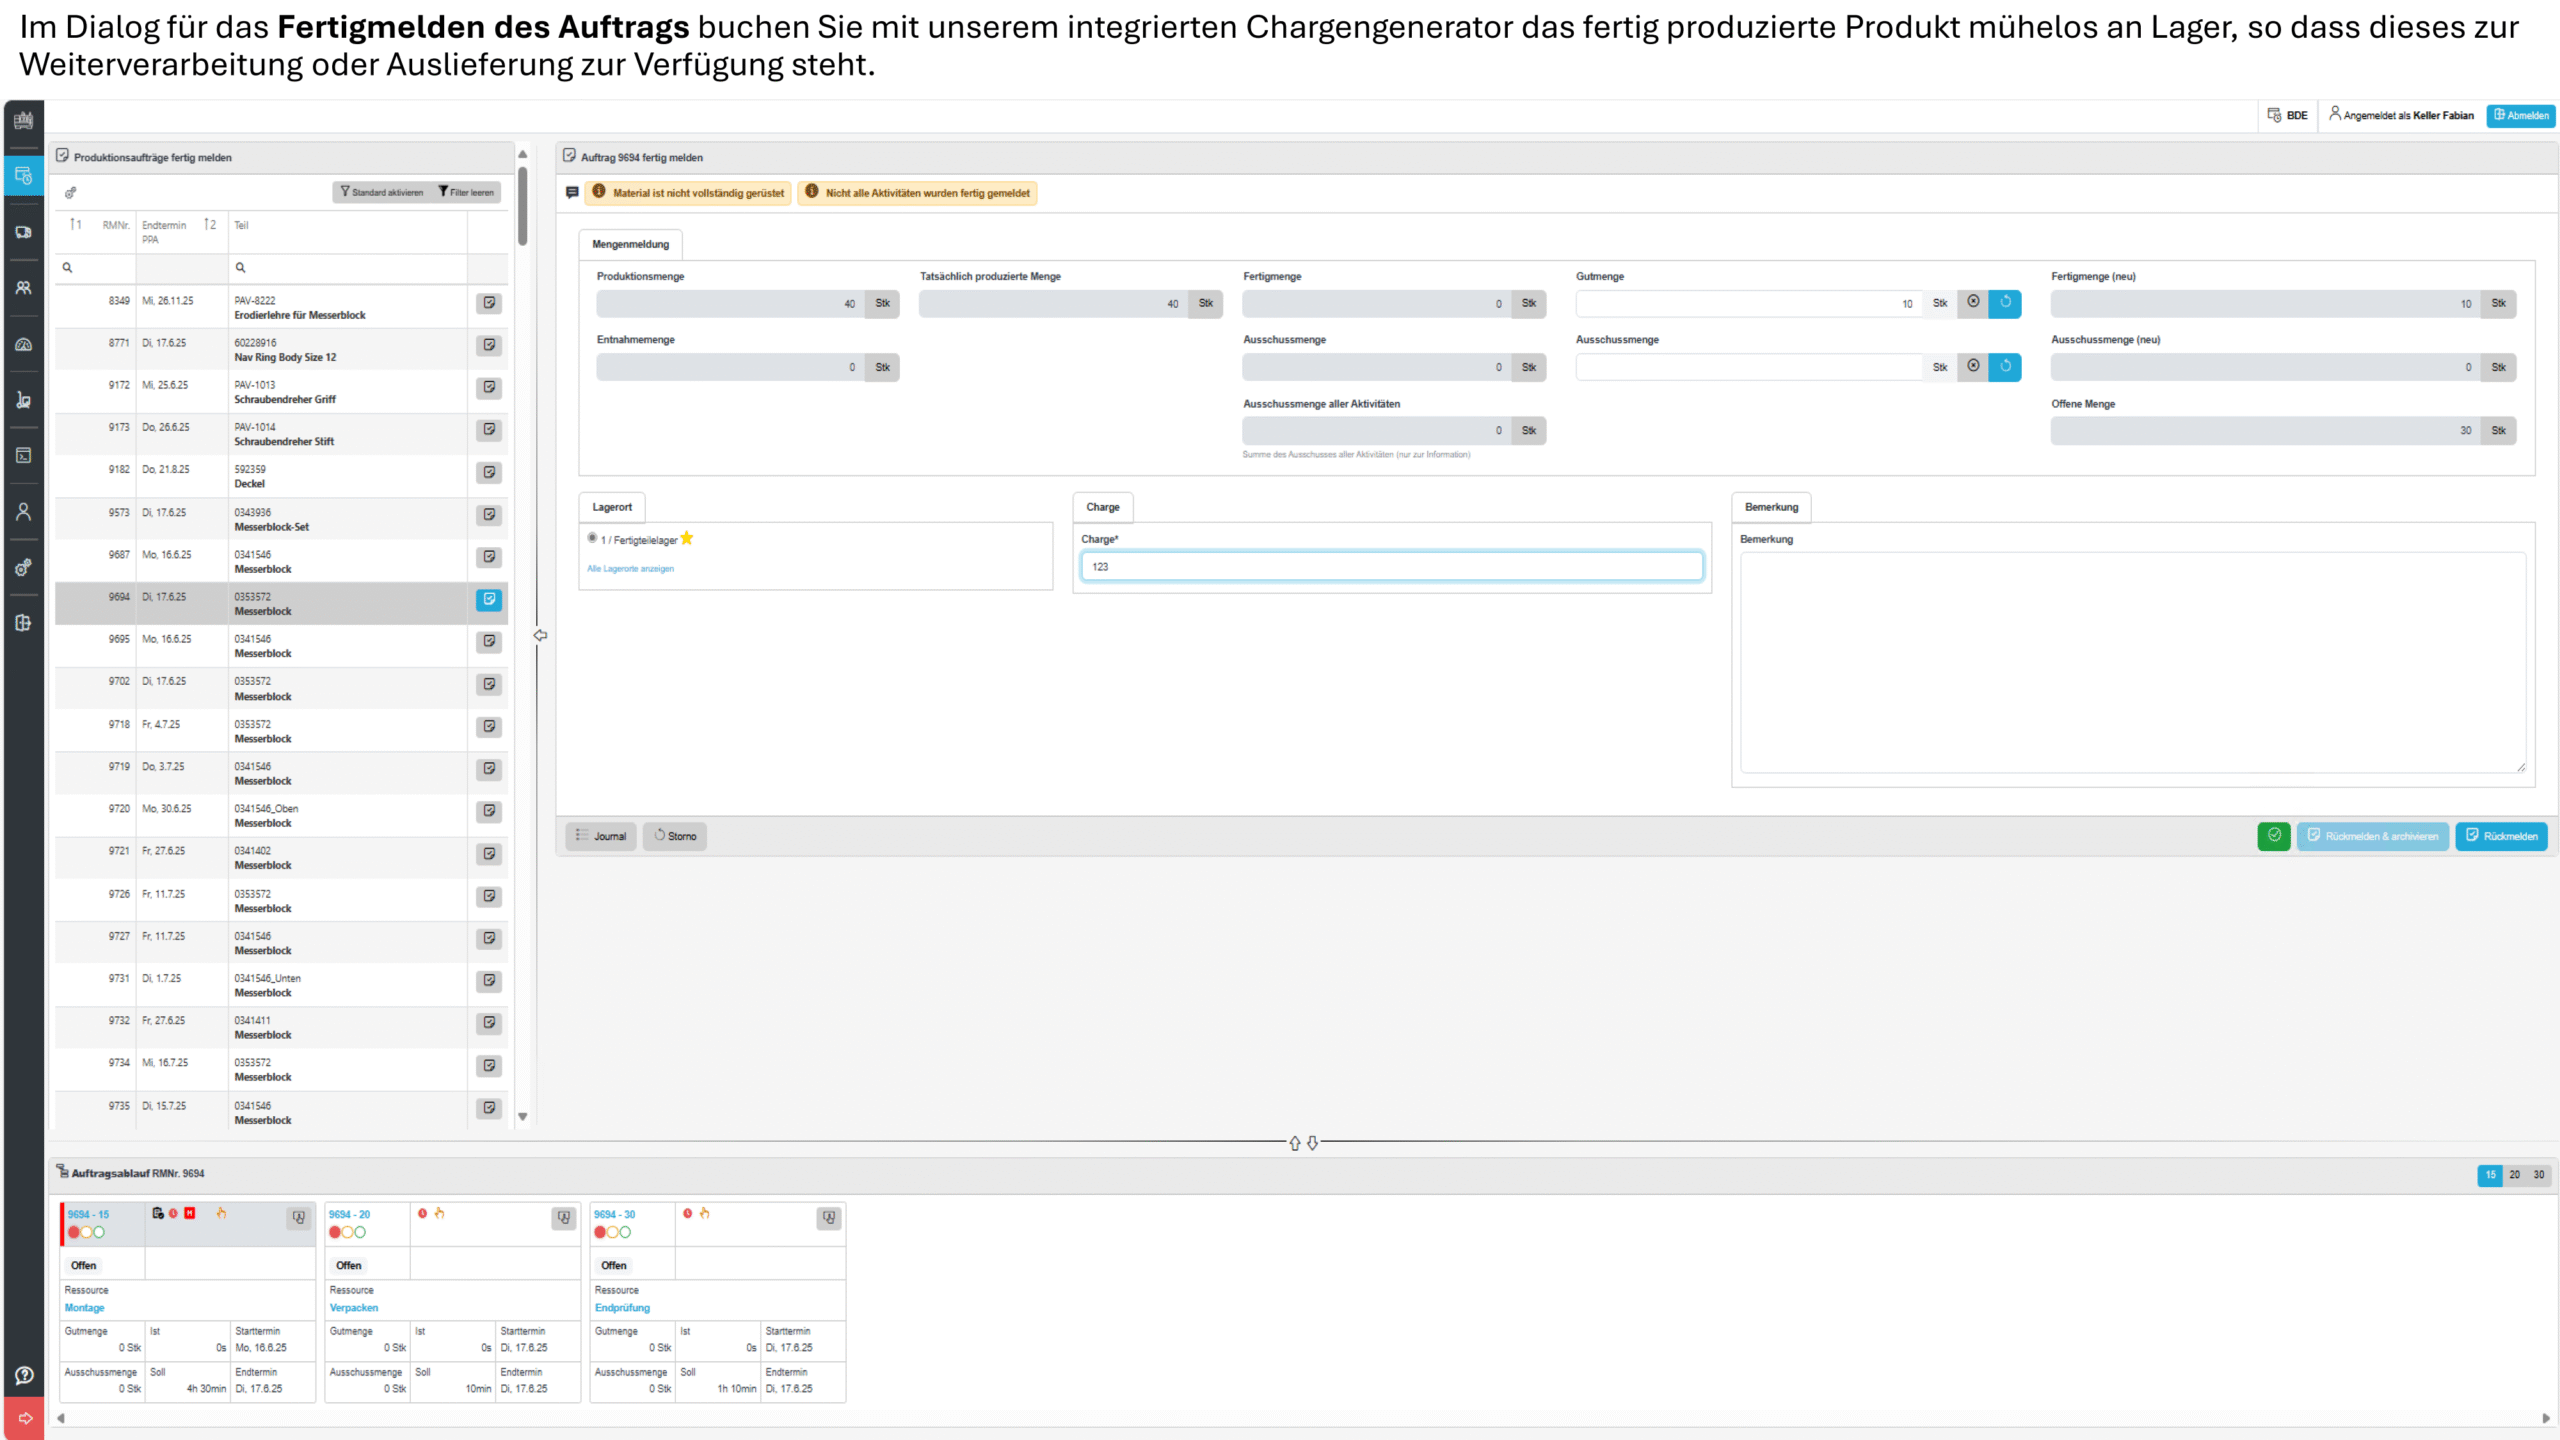
Task: Toggle the 20 activity filter button
Action: [x=2514, y=1175]
